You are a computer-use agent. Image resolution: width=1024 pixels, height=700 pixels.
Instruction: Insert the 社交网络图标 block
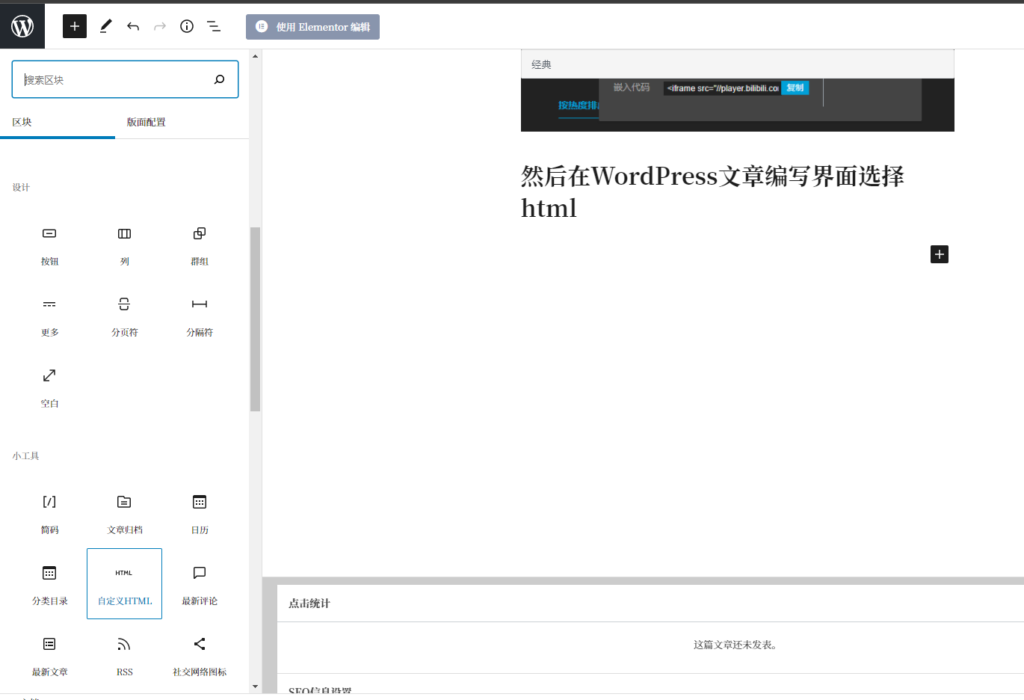point(199,653)
